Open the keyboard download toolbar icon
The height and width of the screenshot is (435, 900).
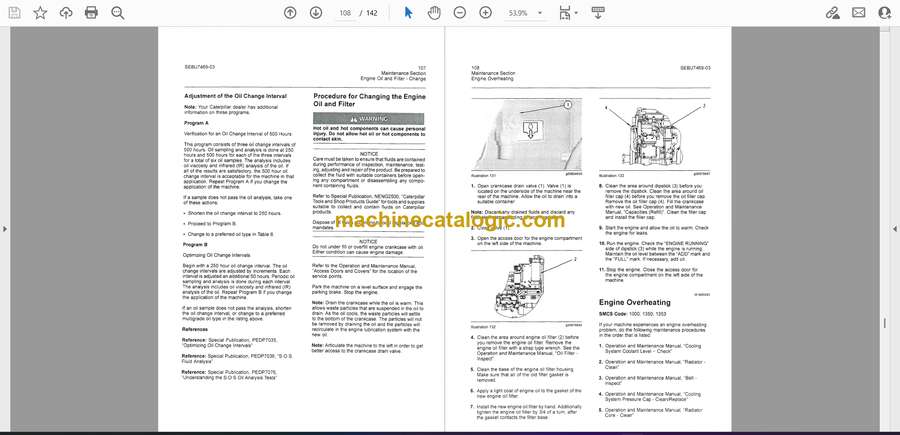[598, 13]
